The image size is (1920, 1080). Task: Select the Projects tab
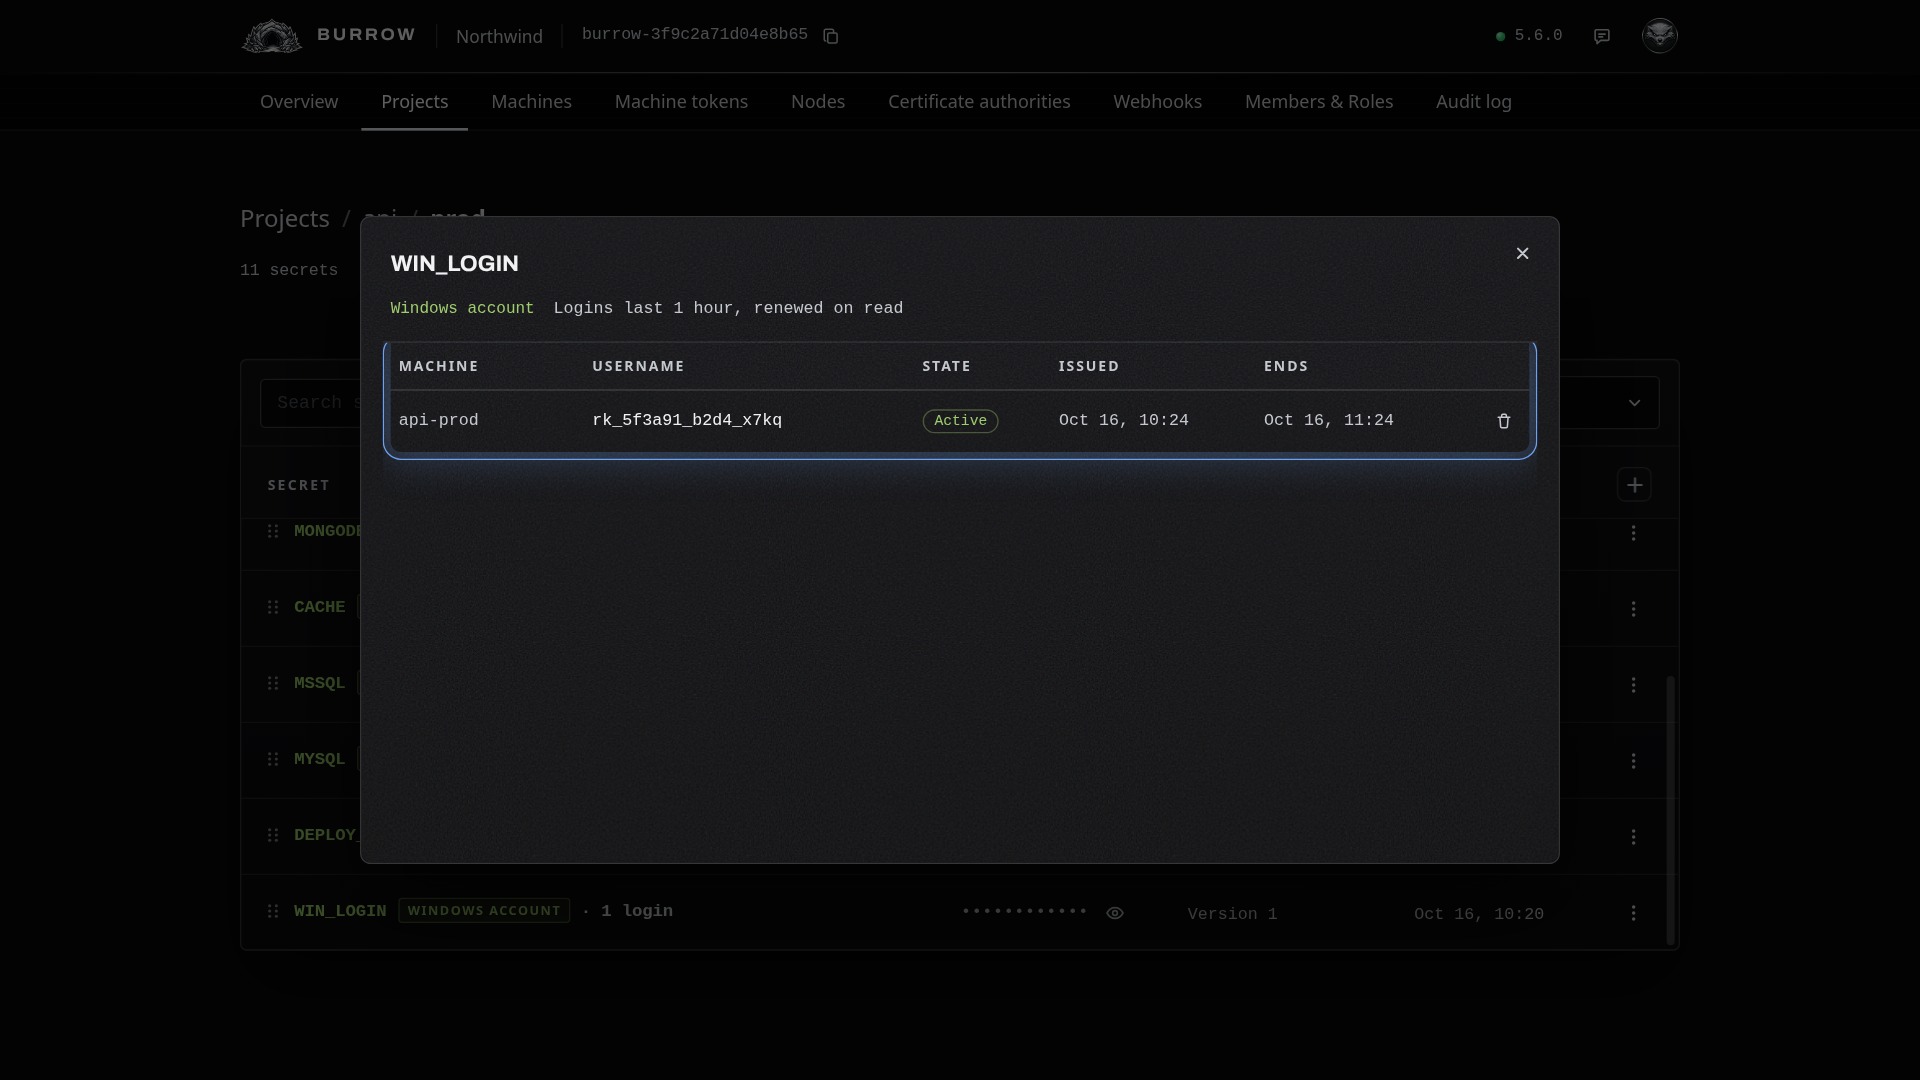(414, 102)
